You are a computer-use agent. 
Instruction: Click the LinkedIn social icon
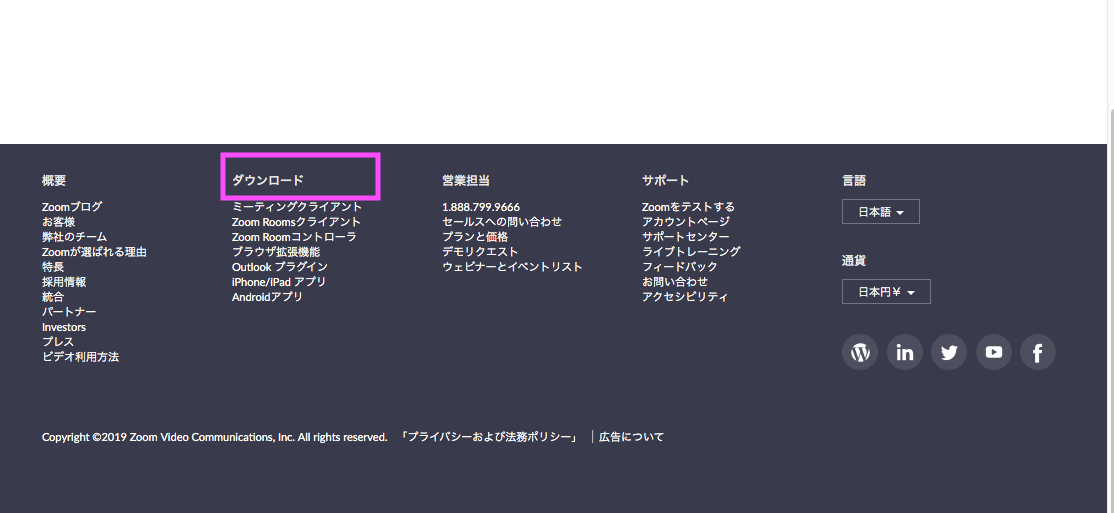click(905, 352)
